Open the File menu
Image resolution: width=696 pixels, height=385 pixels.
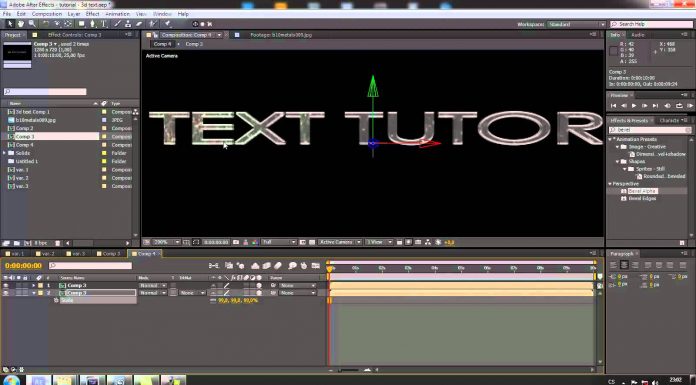7,14
